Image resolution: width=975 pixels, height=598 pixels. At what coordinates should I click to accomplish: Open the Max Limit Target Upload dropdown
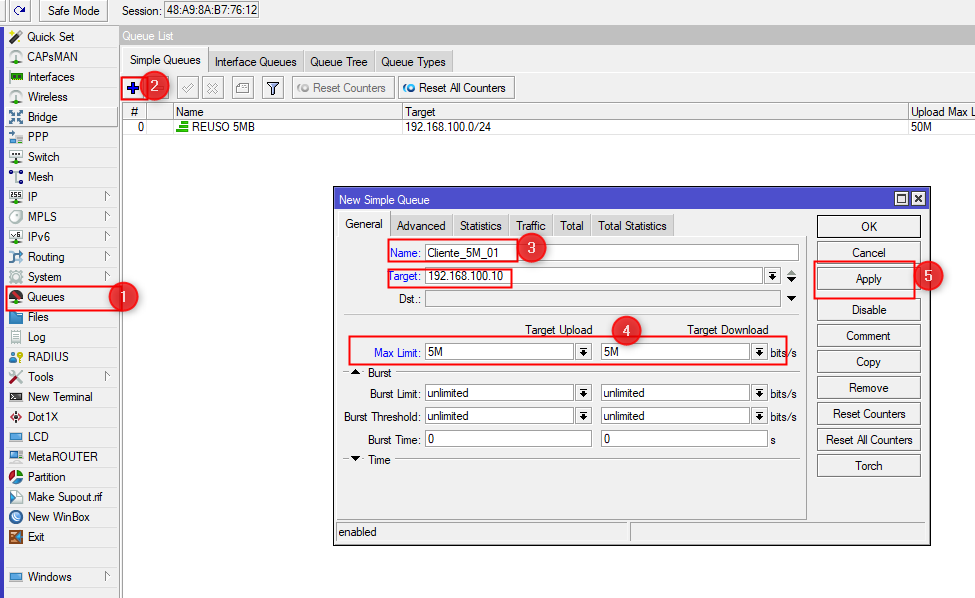pos(583,352)
